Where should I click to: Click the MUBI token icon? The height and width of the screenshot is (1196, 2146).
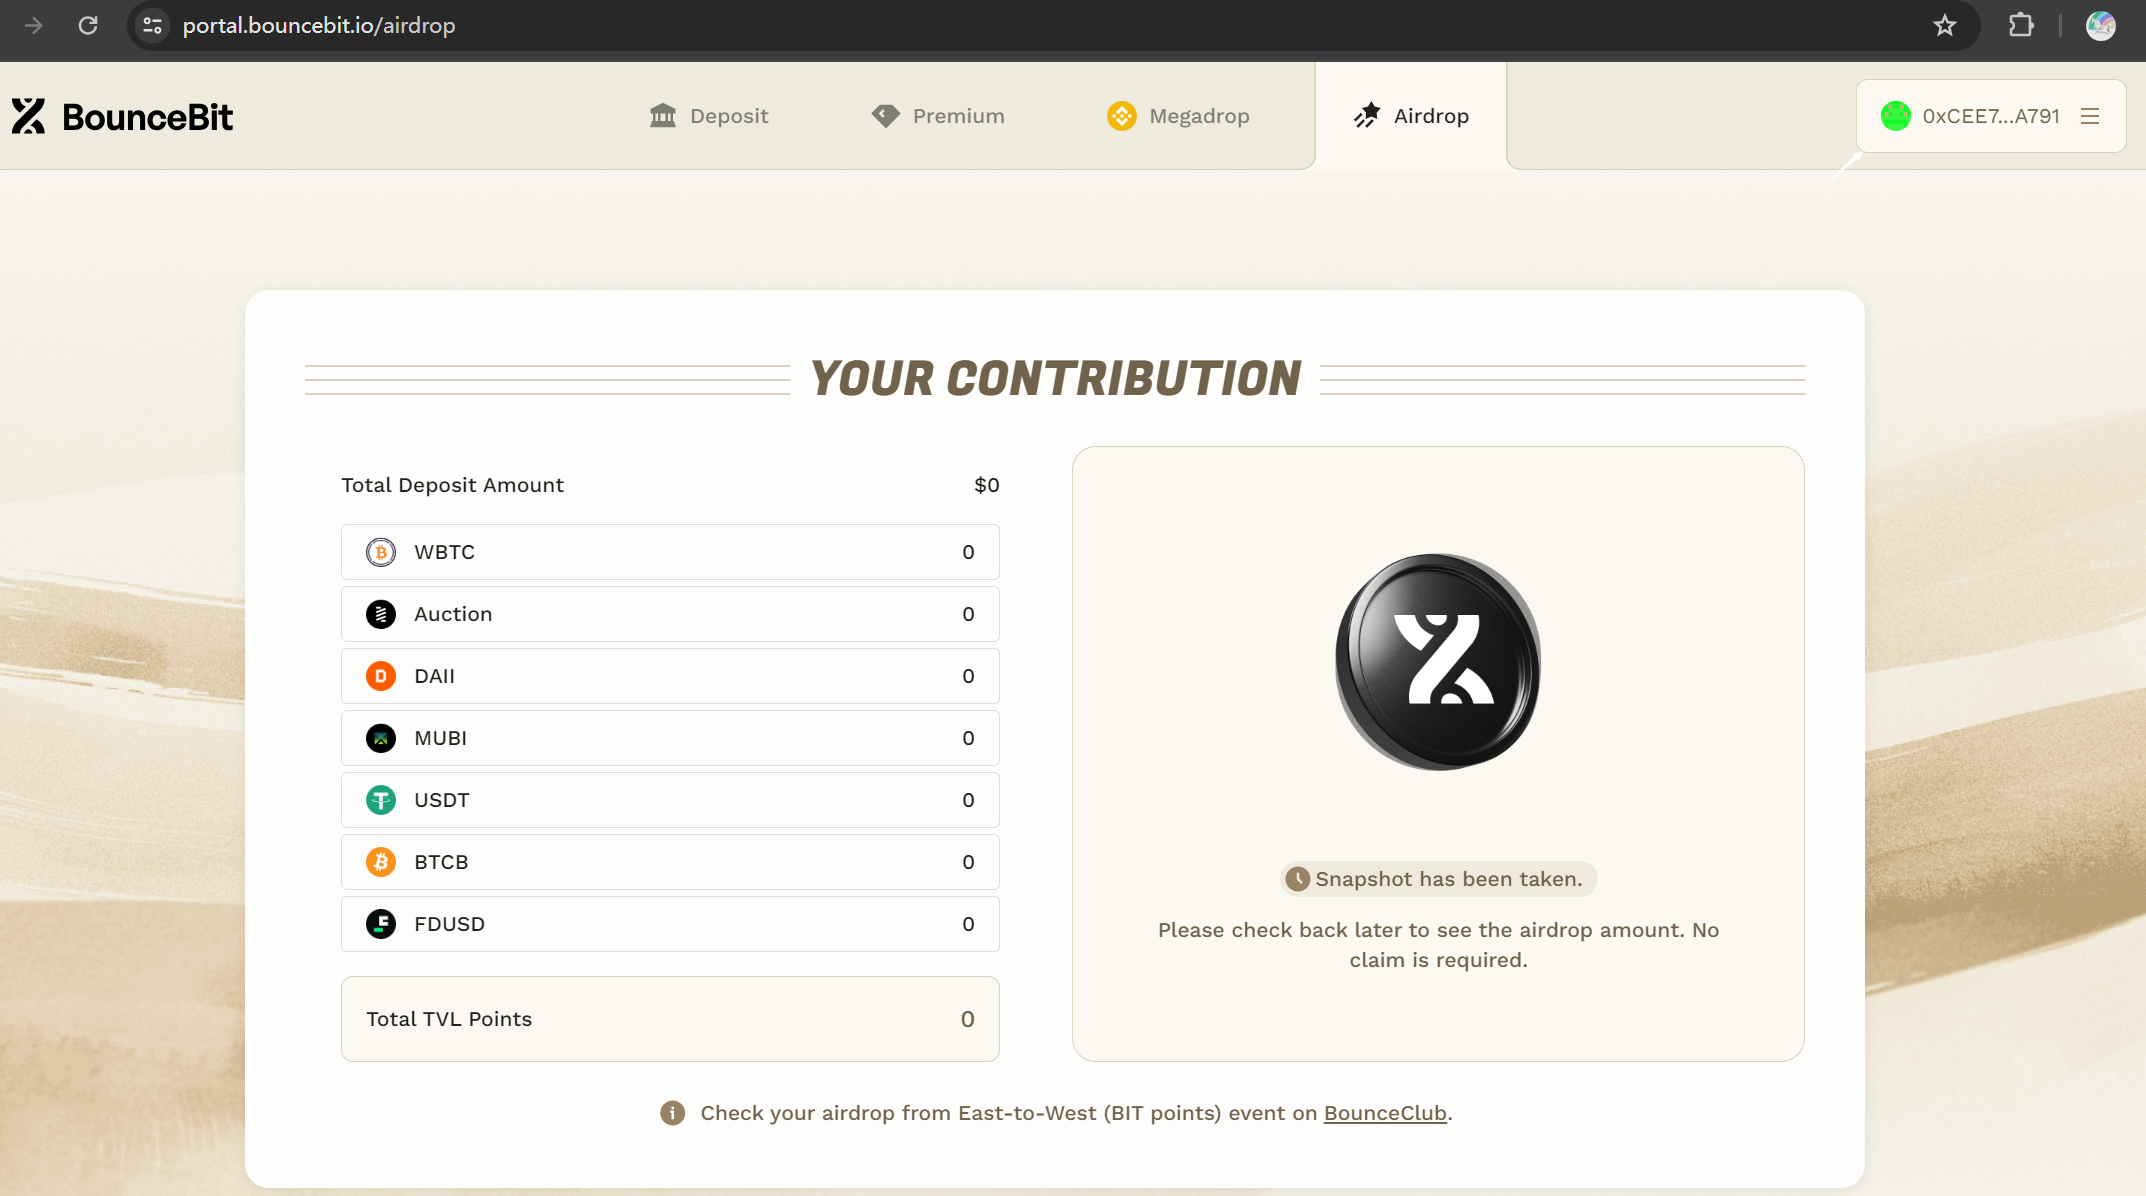(x=381, y=738)
